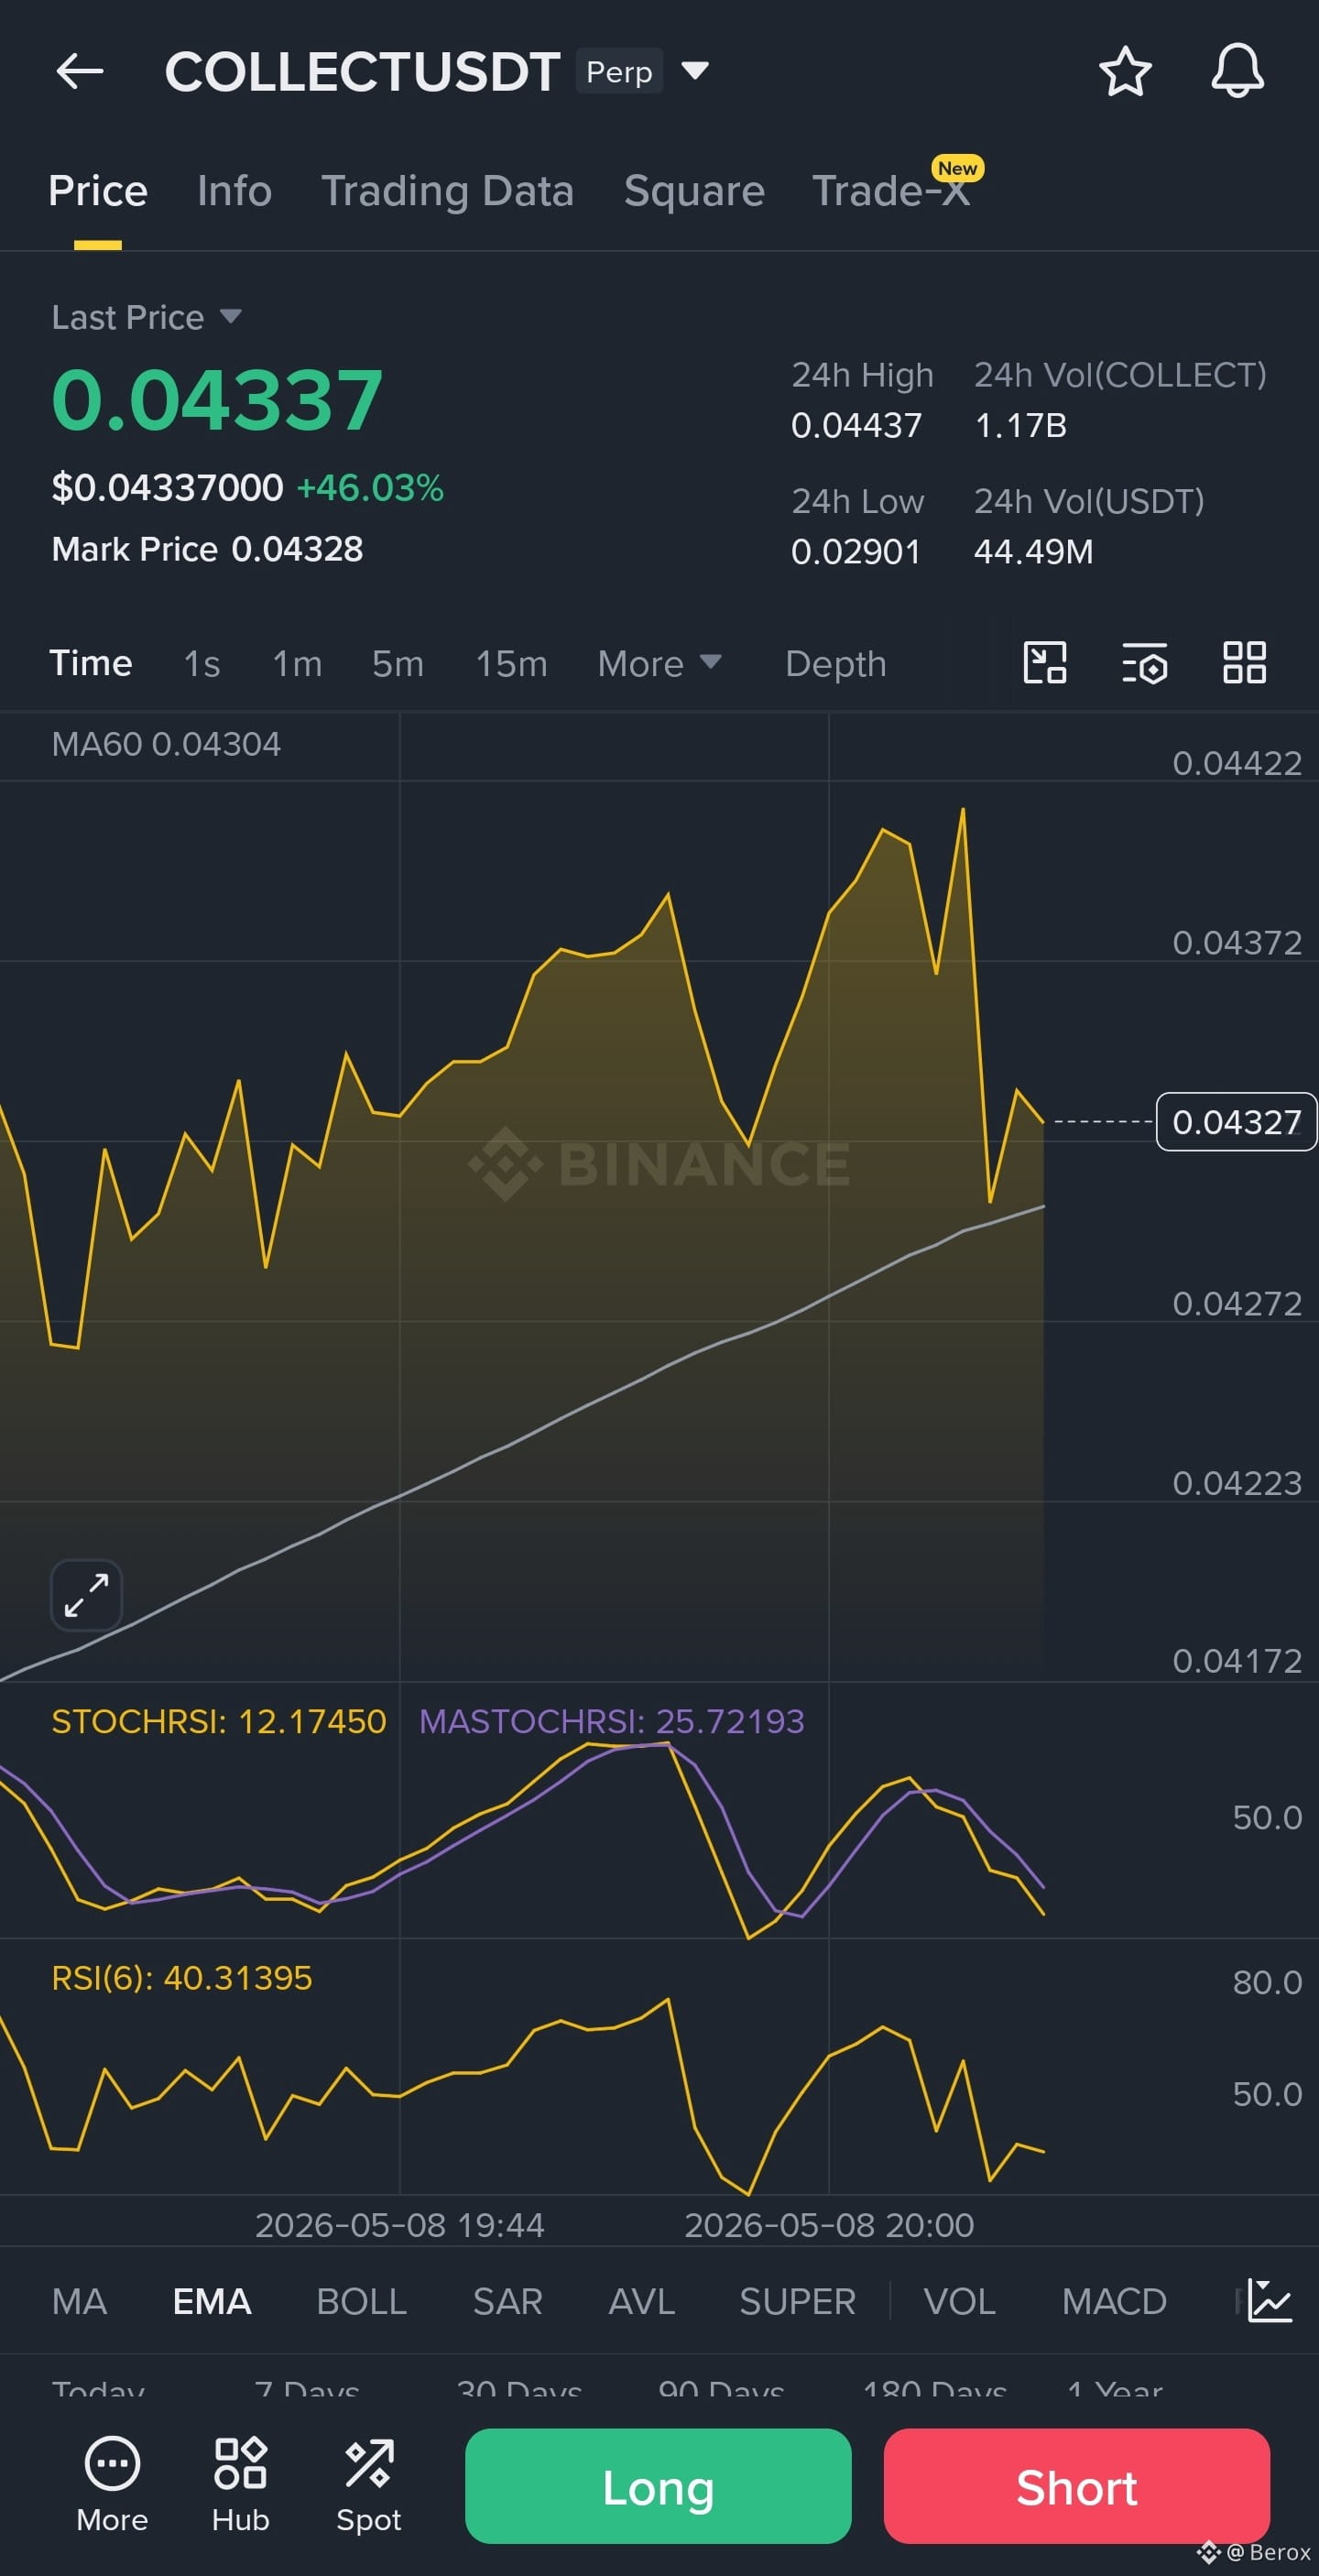Tap the +46.03% change percentage
The image size is (1319, 2576).
(x=370, y=488)
